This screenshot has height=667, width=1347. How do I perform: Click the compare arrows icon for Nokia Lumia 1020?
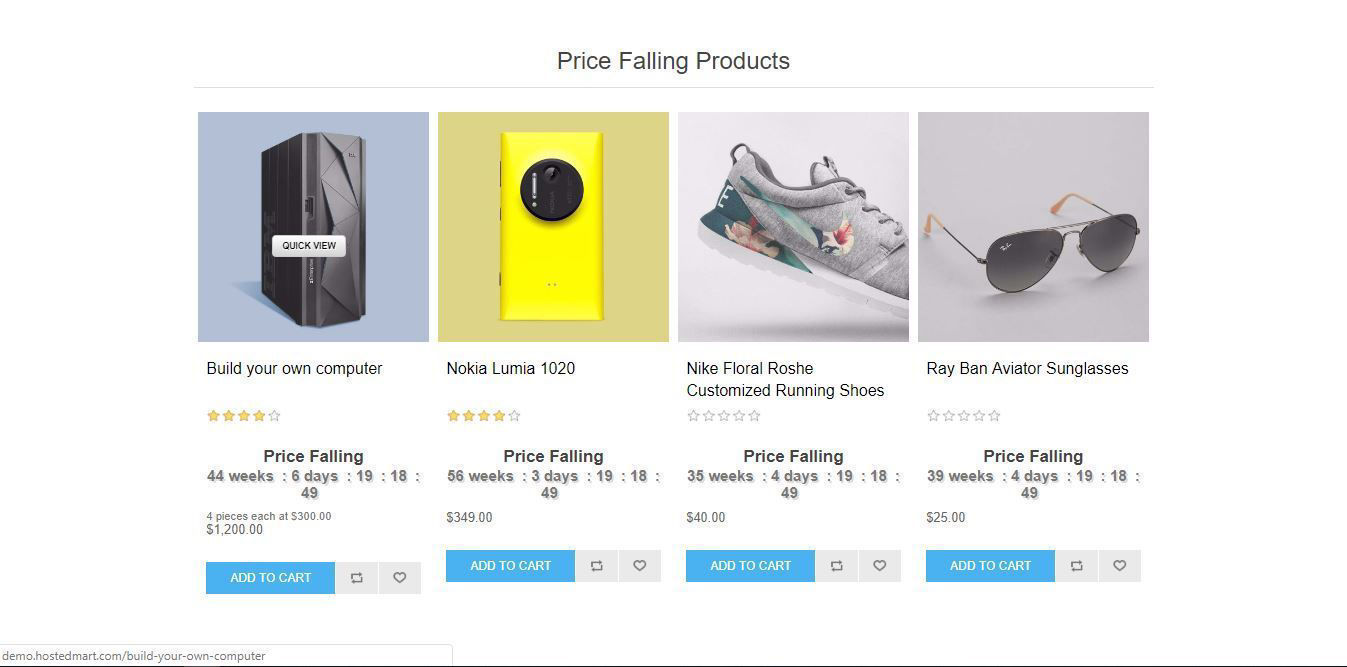[597, 565]
